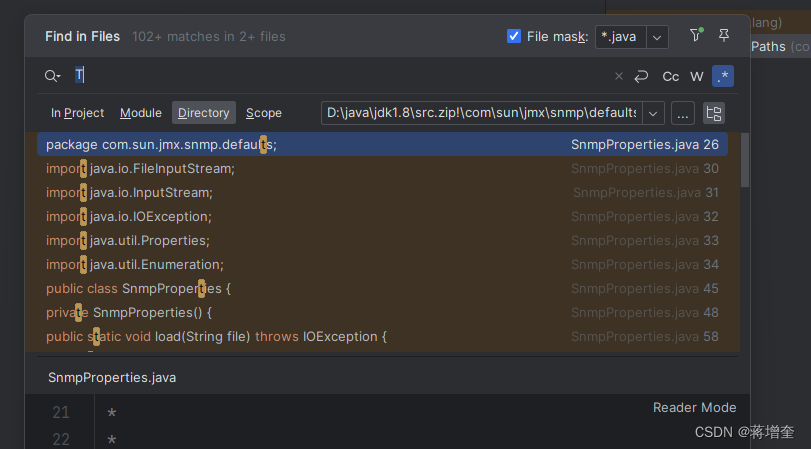Open the search filter funnel icon
The width and height of the screenshot is (811, 449).
(696, 35)
